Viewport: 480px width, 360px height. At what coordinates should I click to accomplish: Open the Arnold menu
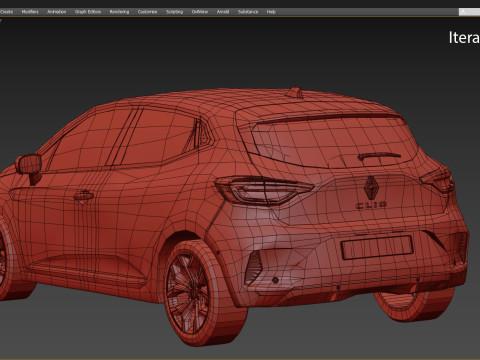pyautogui.click(x=223, y=12)
